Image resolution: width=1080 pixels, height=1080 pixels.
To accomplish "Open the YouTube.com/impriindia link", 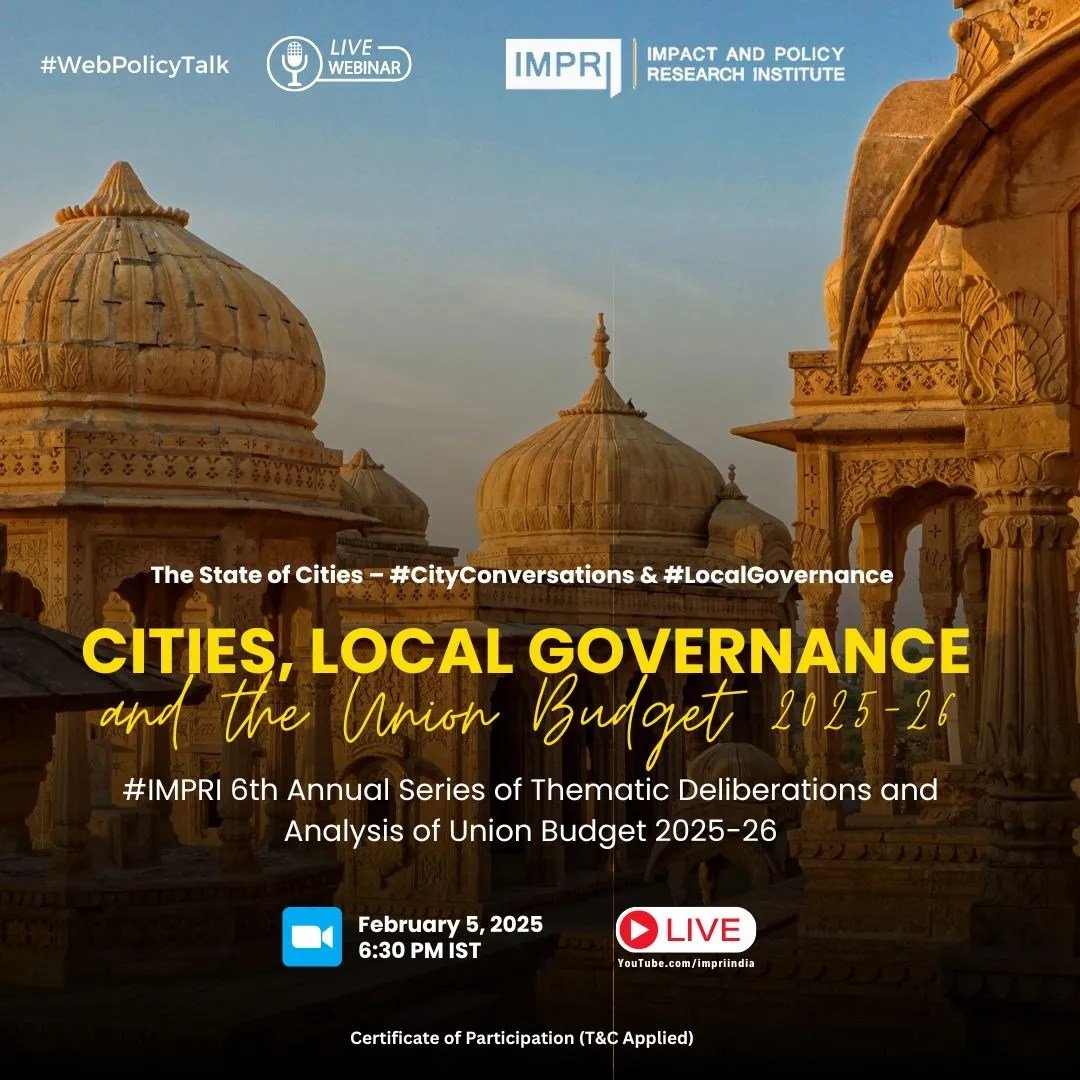I will [685, 963].
